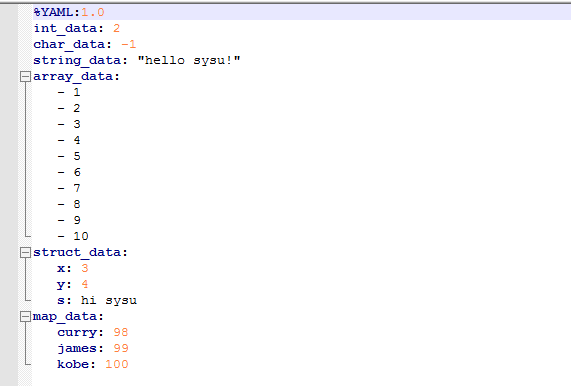Click array item - 9
The width and height of the screenshot is (571, 386).
(x=69, y=221)
